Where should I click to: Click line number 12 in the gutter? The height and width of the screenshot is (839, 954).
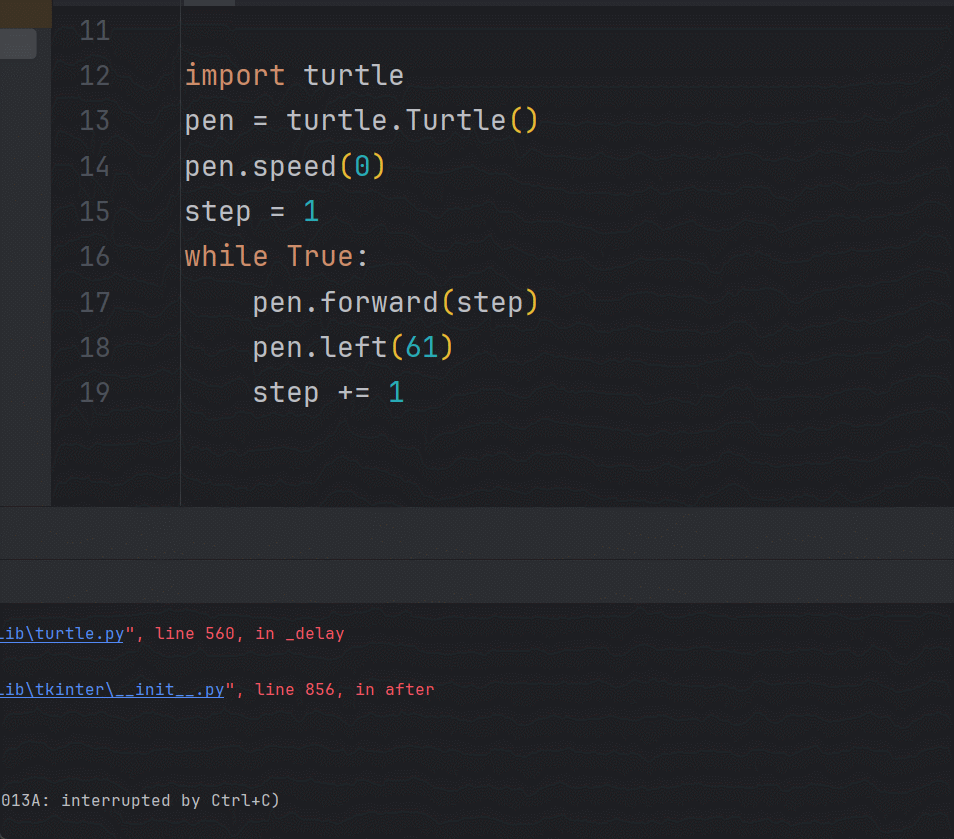coord(94,75)
